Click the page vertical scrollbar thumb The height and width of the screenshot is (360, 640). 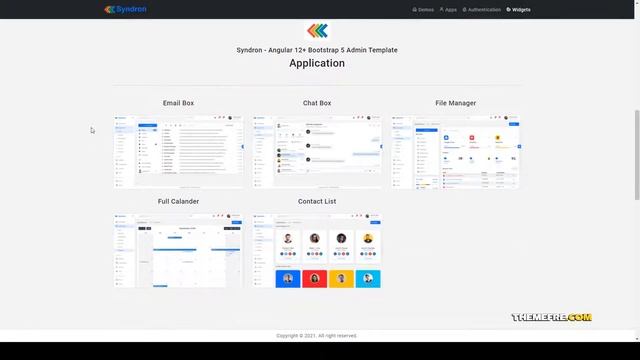[x=637, y=155]
